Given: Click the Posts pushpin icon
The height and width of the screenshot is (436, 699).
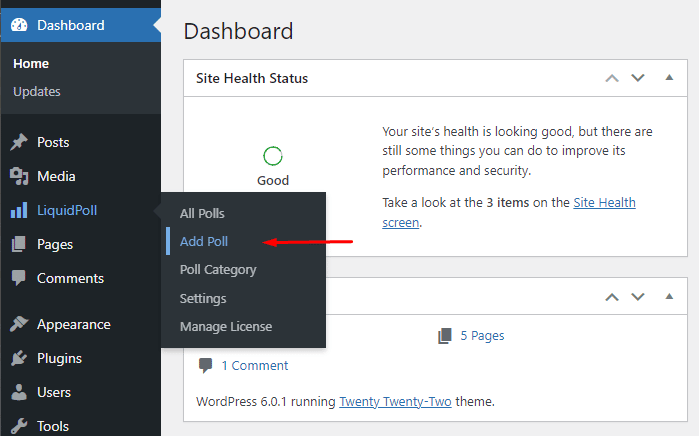Looking at the screenshot, I should pos(19,142).
